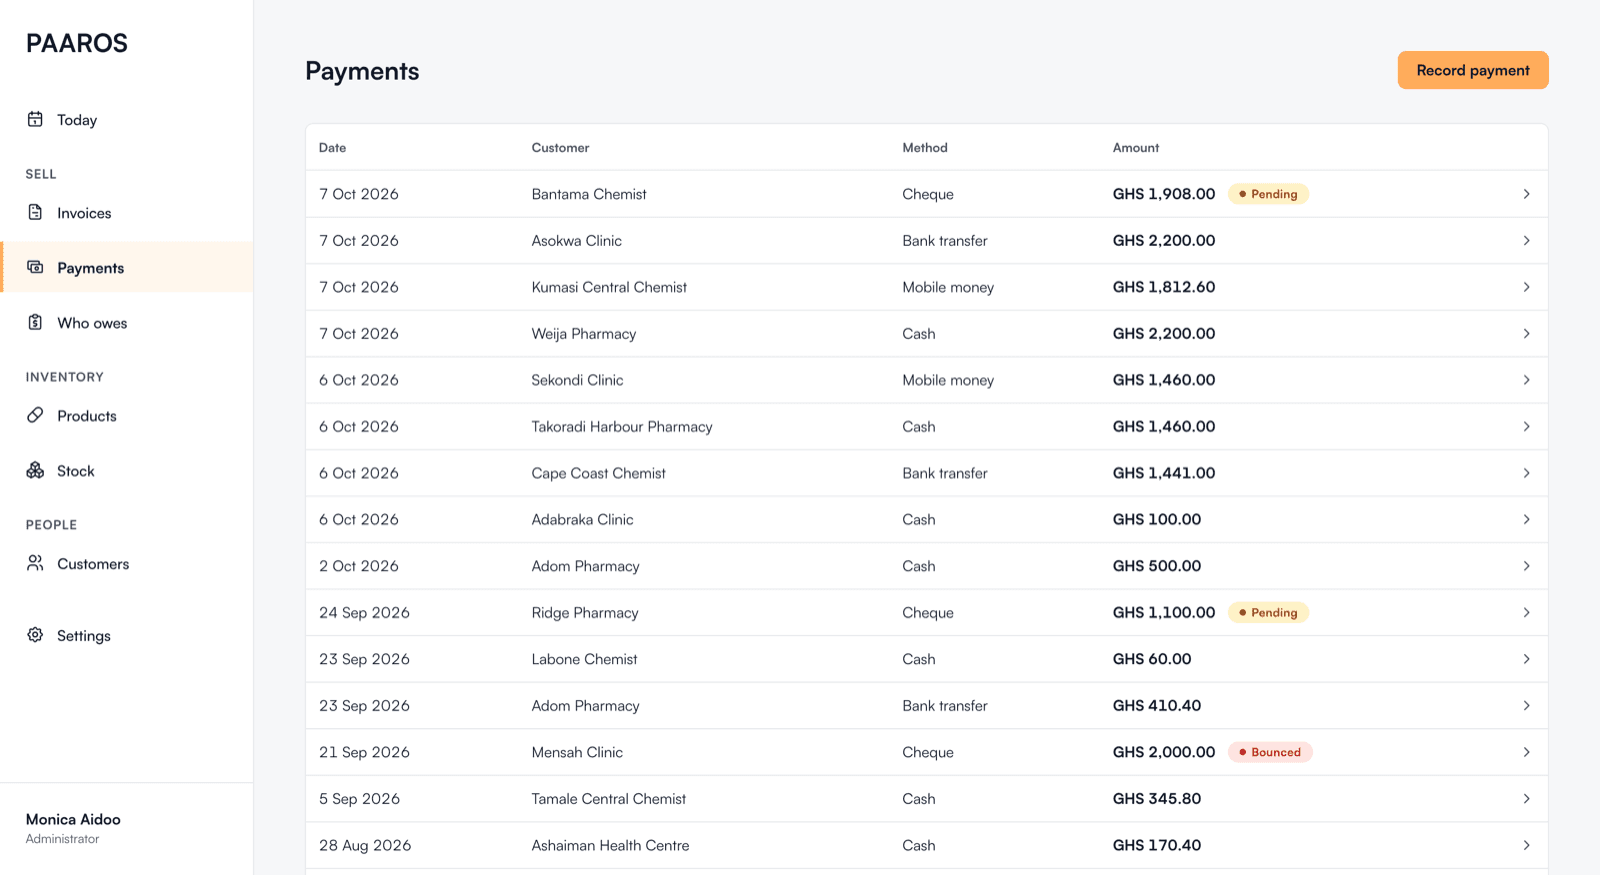The height and width of the screenshot is (875, 1600).
Task: Click the Date column header
Action: (332, 147)
